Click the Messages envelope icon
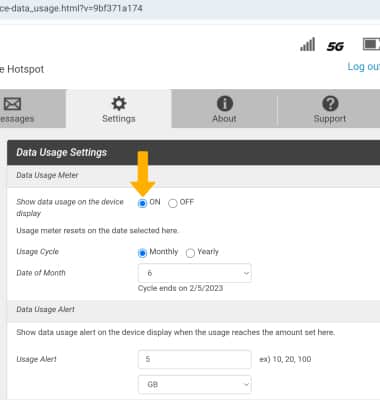 coord(12,104)
